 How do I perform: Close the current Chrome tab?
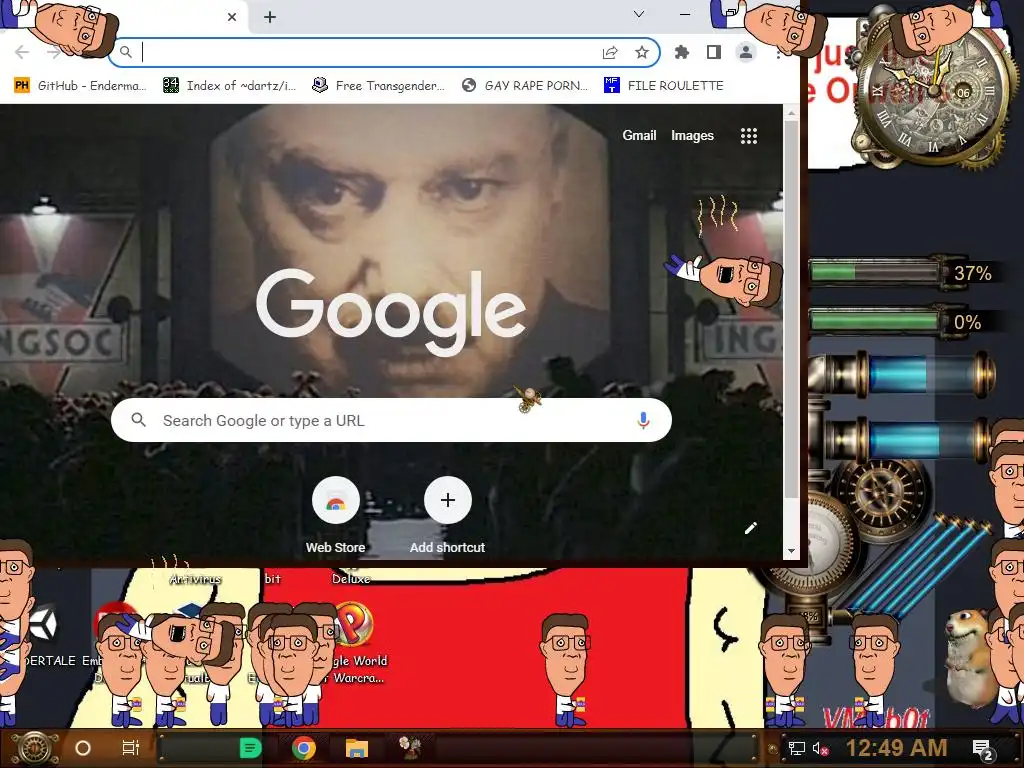(232, 17)
